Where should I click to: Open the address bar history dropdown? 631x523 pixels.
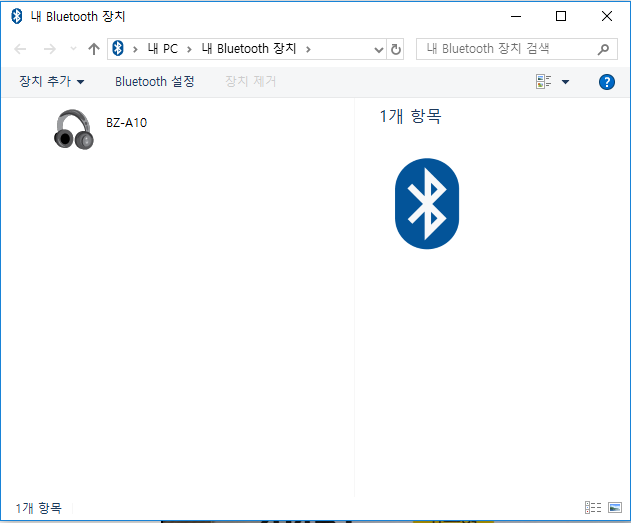[378, 49]
